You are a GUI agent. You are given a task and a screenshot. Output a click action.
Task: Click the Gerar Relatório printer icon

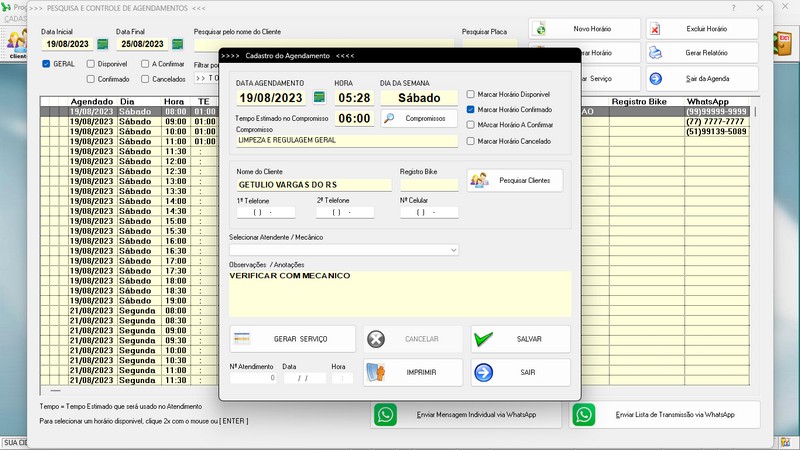tap(655, 53)
